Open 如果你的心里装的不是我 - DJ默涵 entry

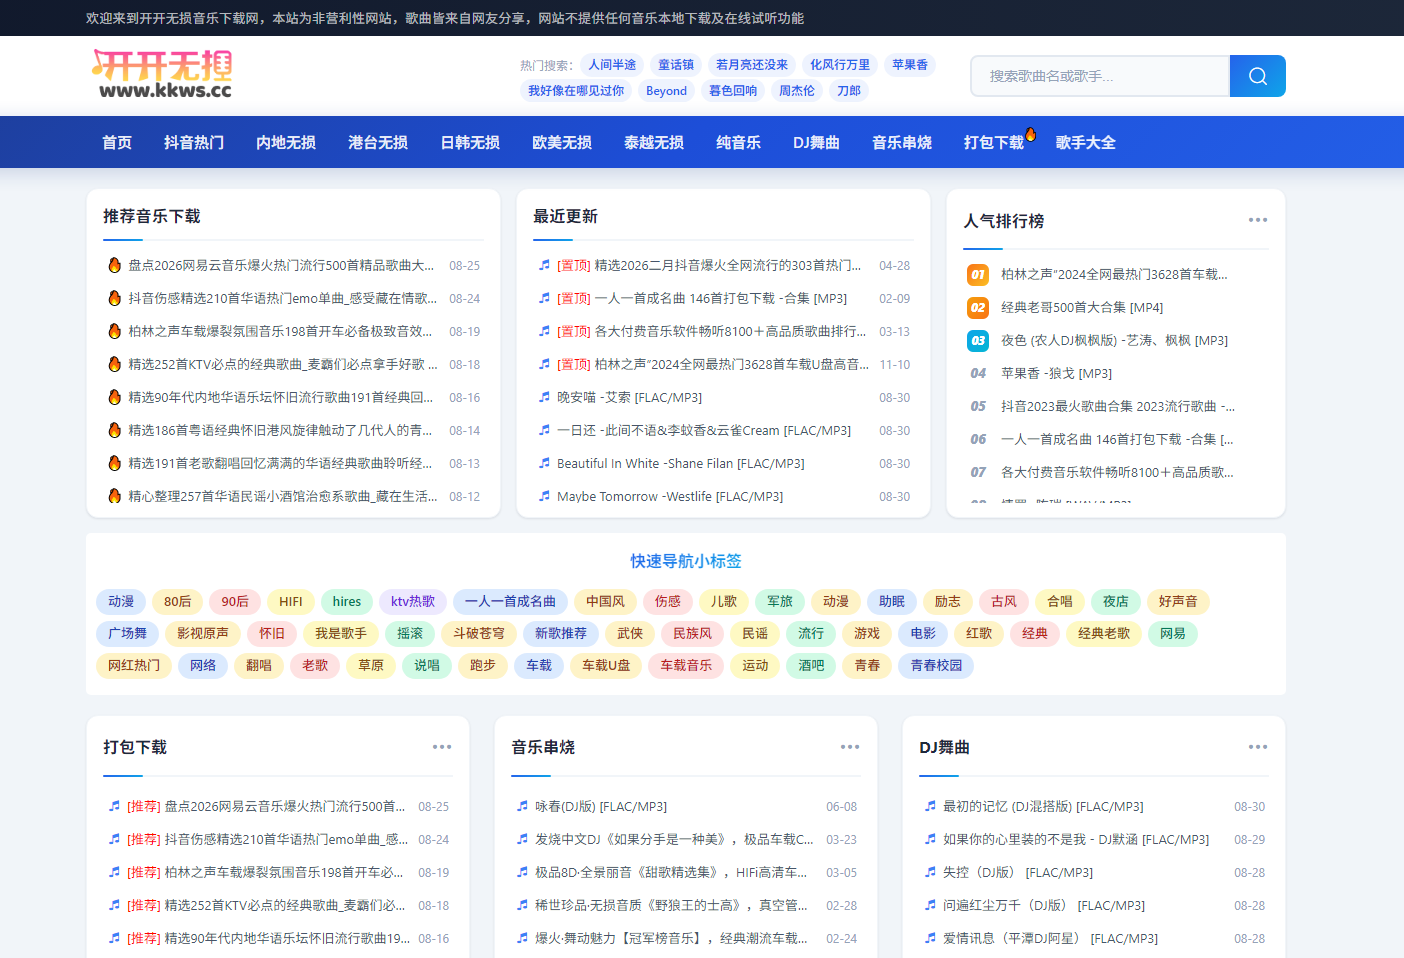(x=1076, y=839)
